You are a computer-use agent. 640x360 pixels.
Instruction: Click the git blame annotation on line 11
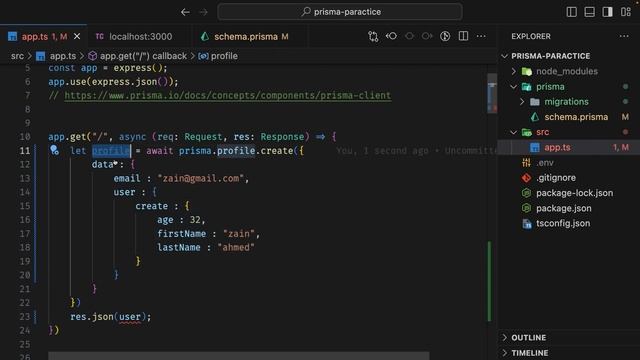click(416, 151)
